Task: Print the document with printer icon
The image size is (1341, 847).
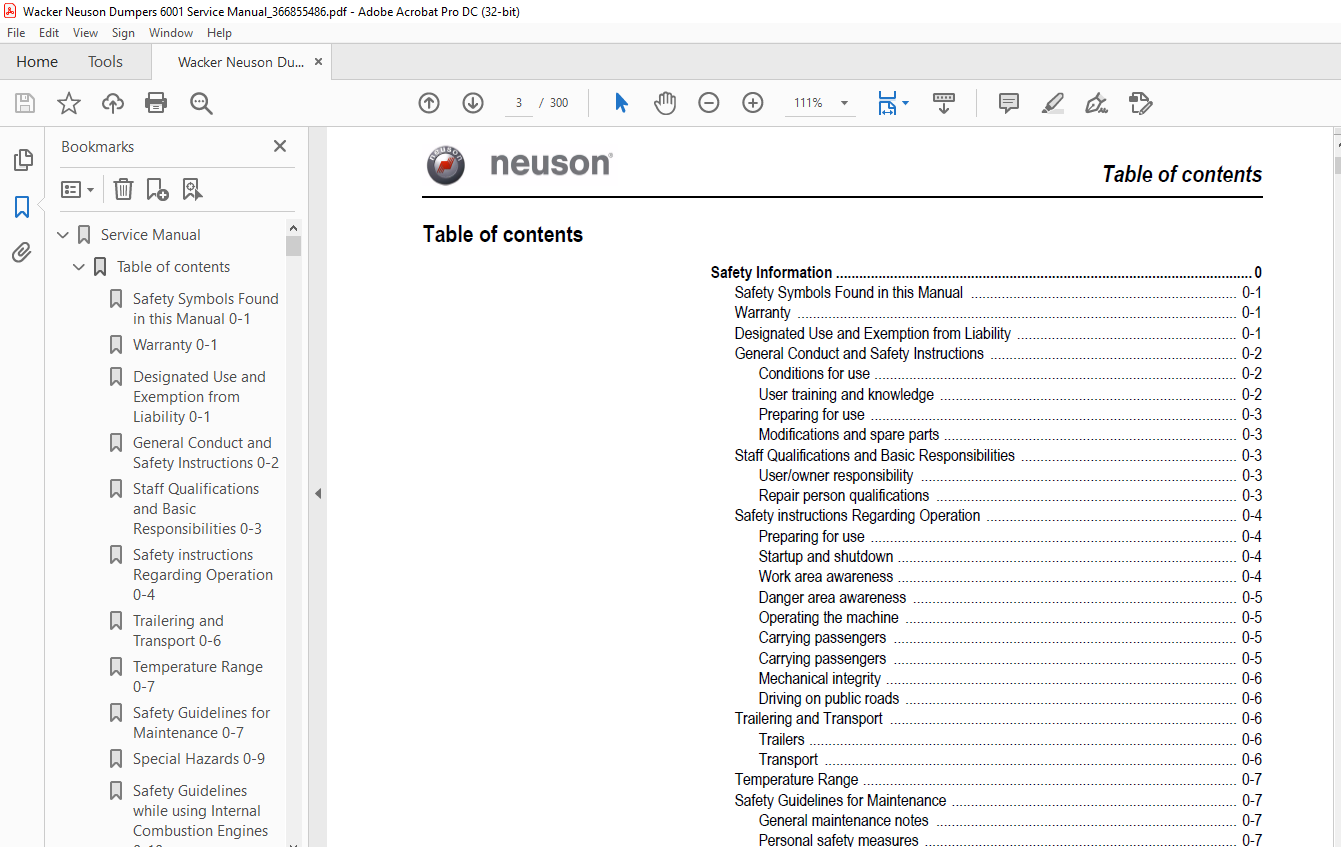Action: pos(156,103)
